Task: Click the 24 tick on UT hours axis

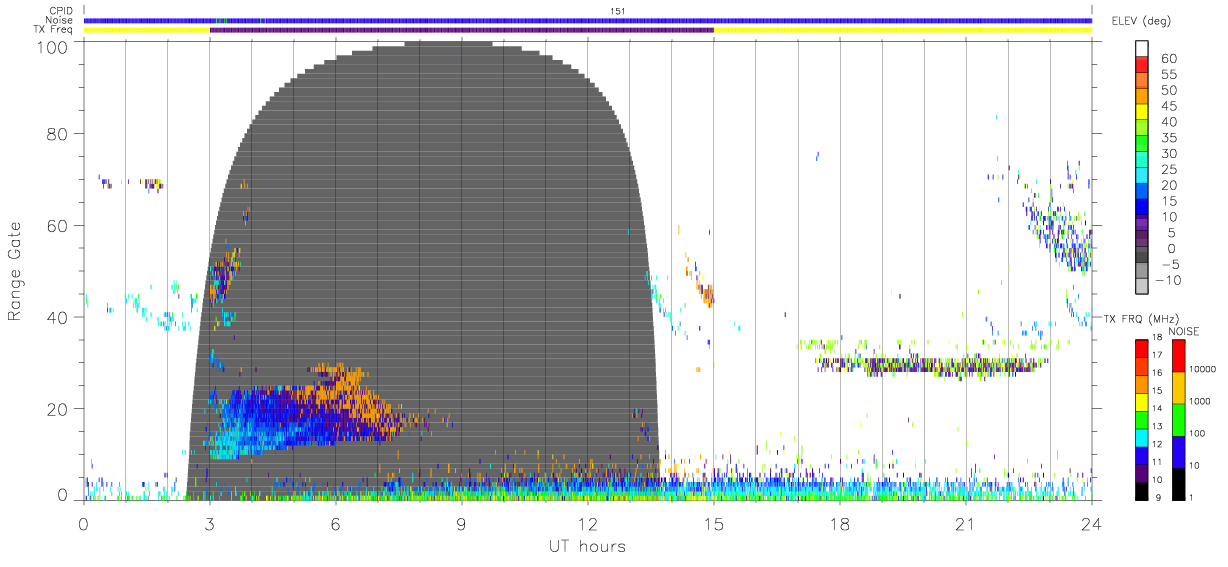Action: tap(1092, 523)
